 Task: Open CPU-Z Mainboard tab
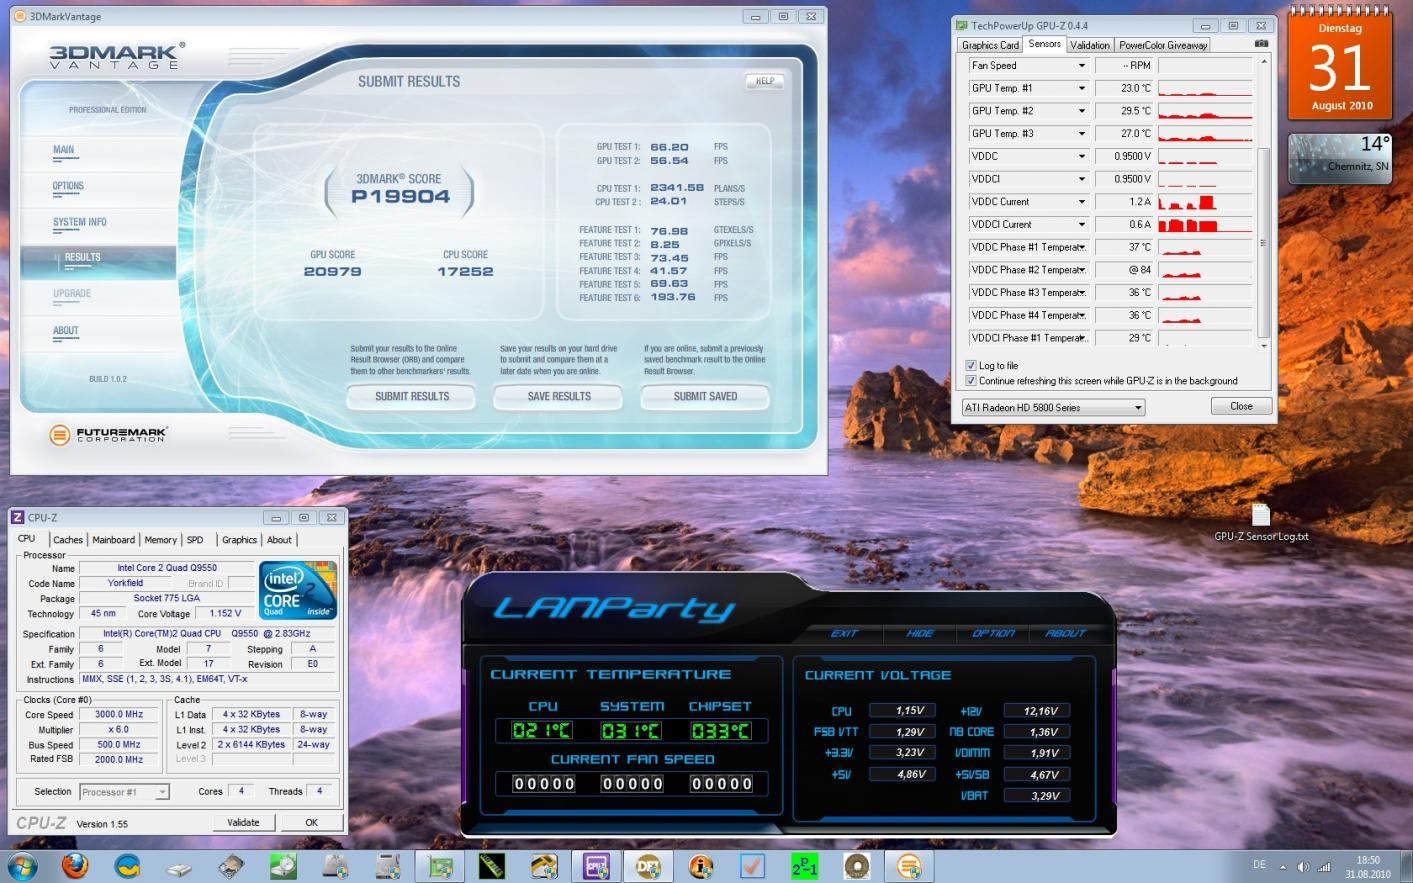point(114,540)
